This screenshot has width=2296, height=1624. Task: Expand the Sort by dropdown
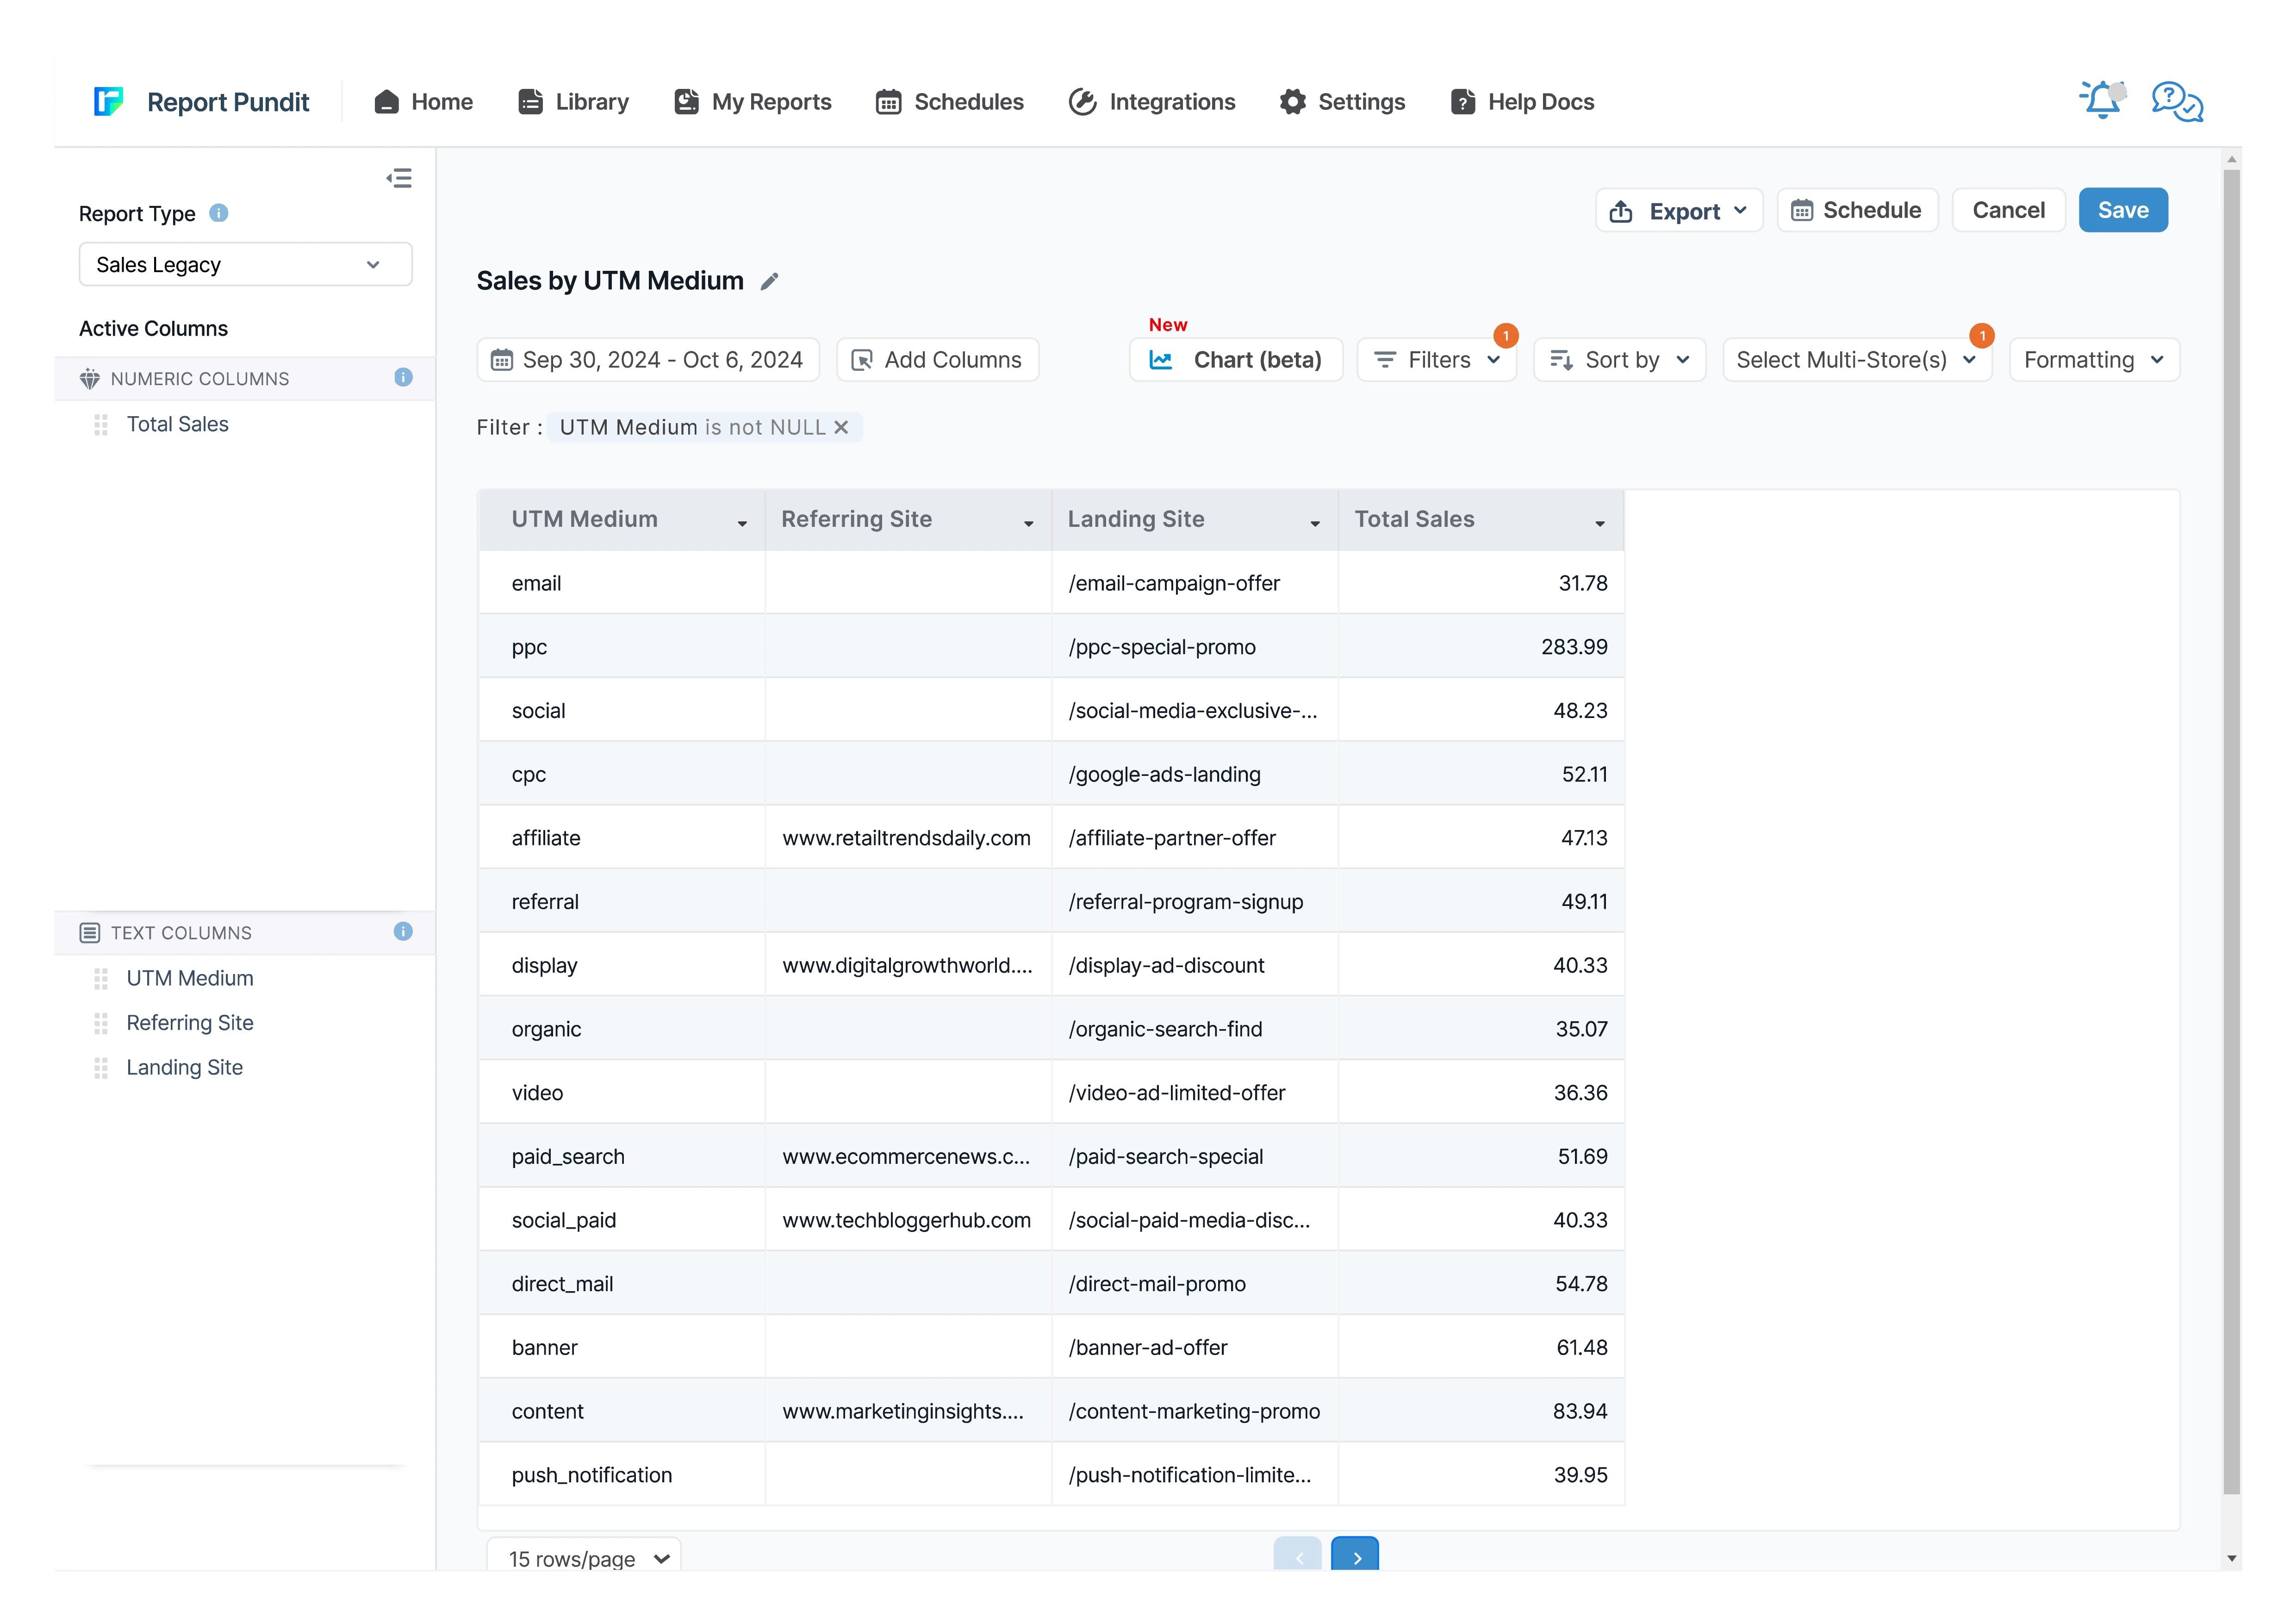(1619, 360)
